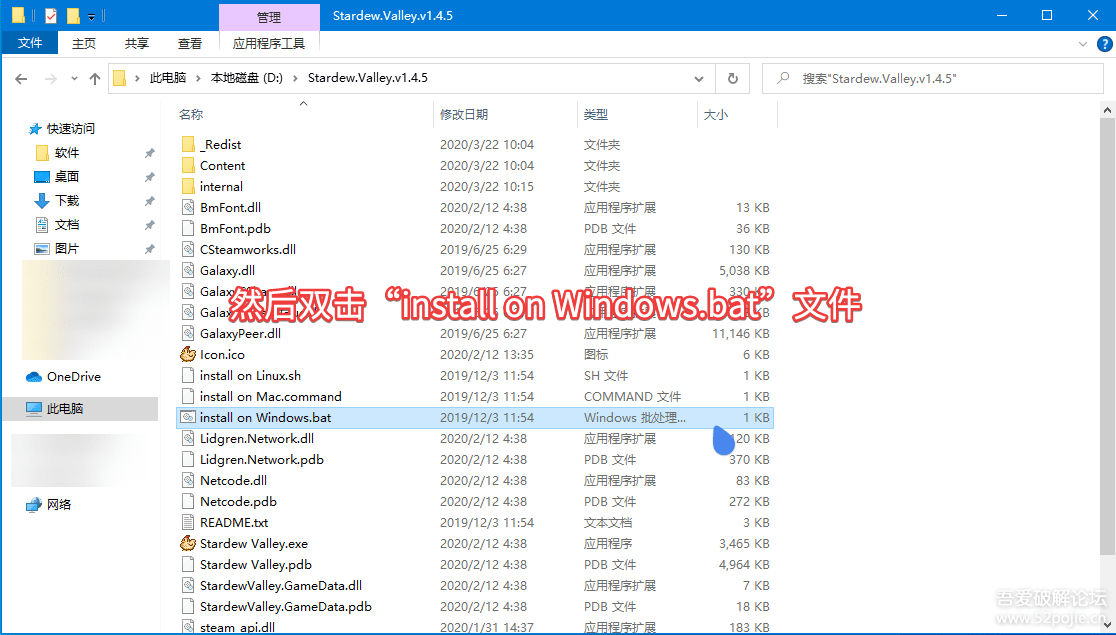The width and height of the screenshot is (1116, 635).
Task: Click 本地磁盘 (D:) in address path
Action: (246, 78)
